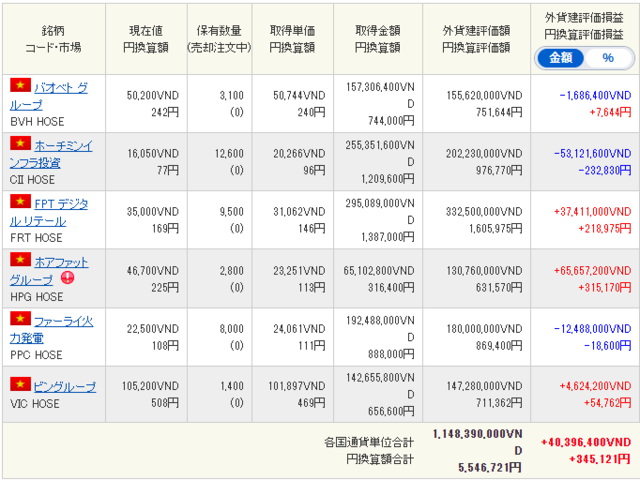This screenshot has width=640, height=480.
Task: Open the バオベト グループ stock link
Action: click(x=49, y=96)
